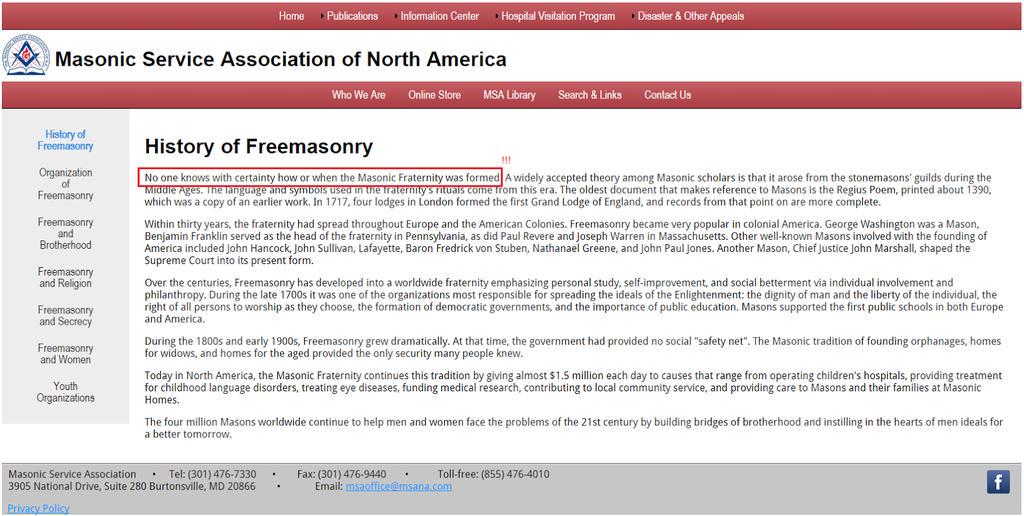Click the History of Freemasonry page heading
This screenshot has height=516, width=1024.
click(259, 146)
